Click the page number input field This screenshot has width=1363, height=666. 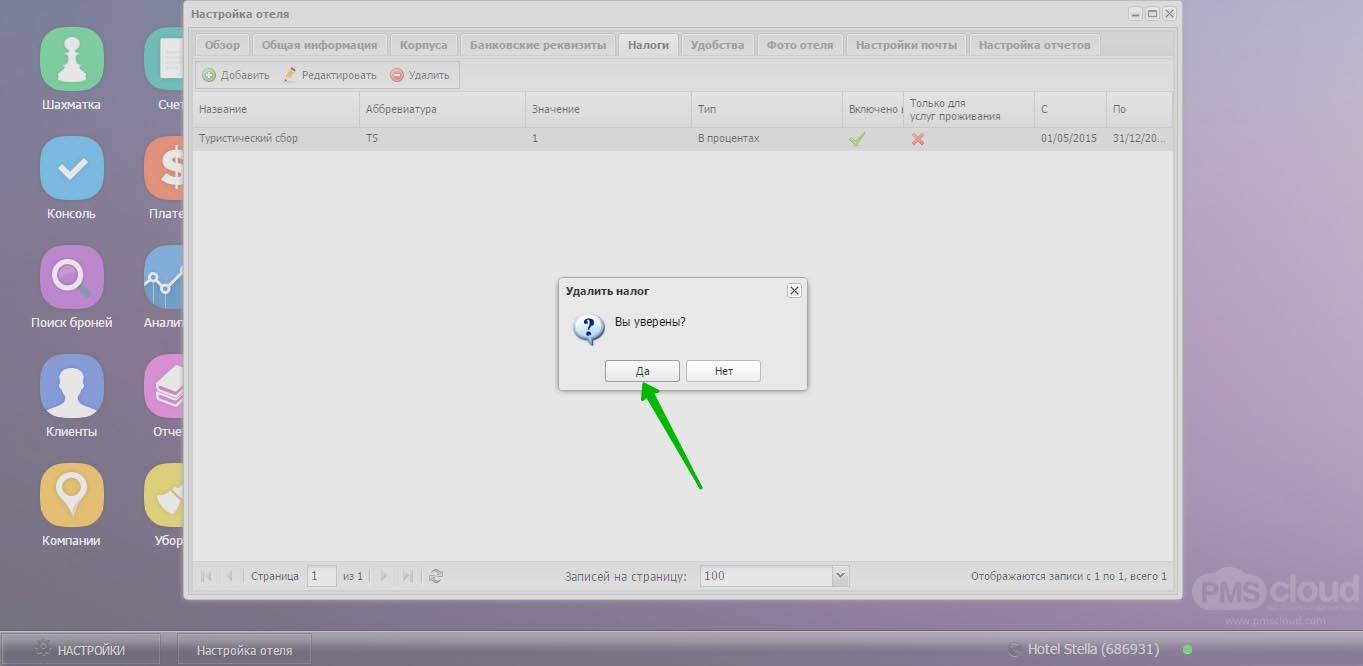pos(321,576)
